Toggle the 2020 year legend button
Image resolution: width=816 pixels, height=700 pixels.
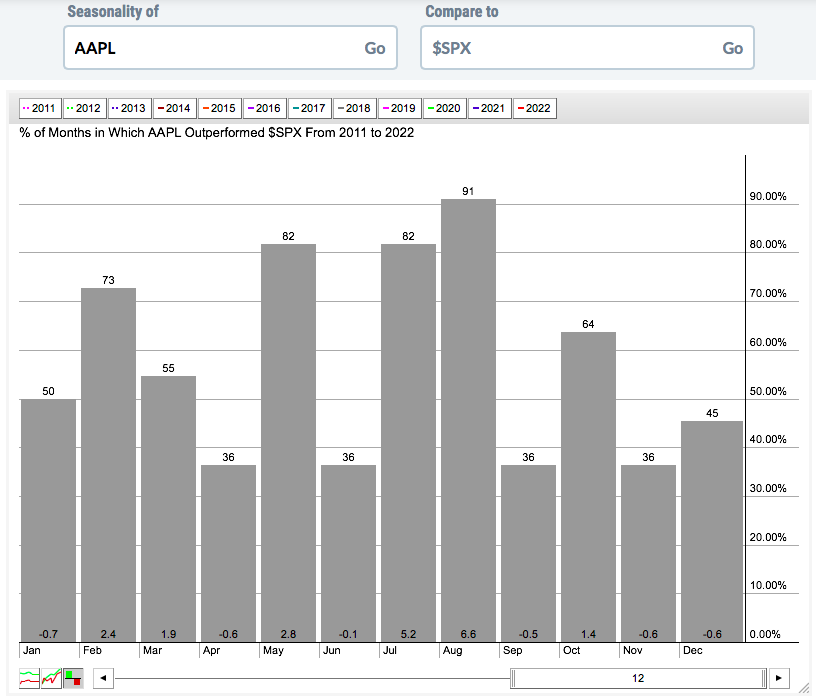pyautogui.click(x=445, y=108)
